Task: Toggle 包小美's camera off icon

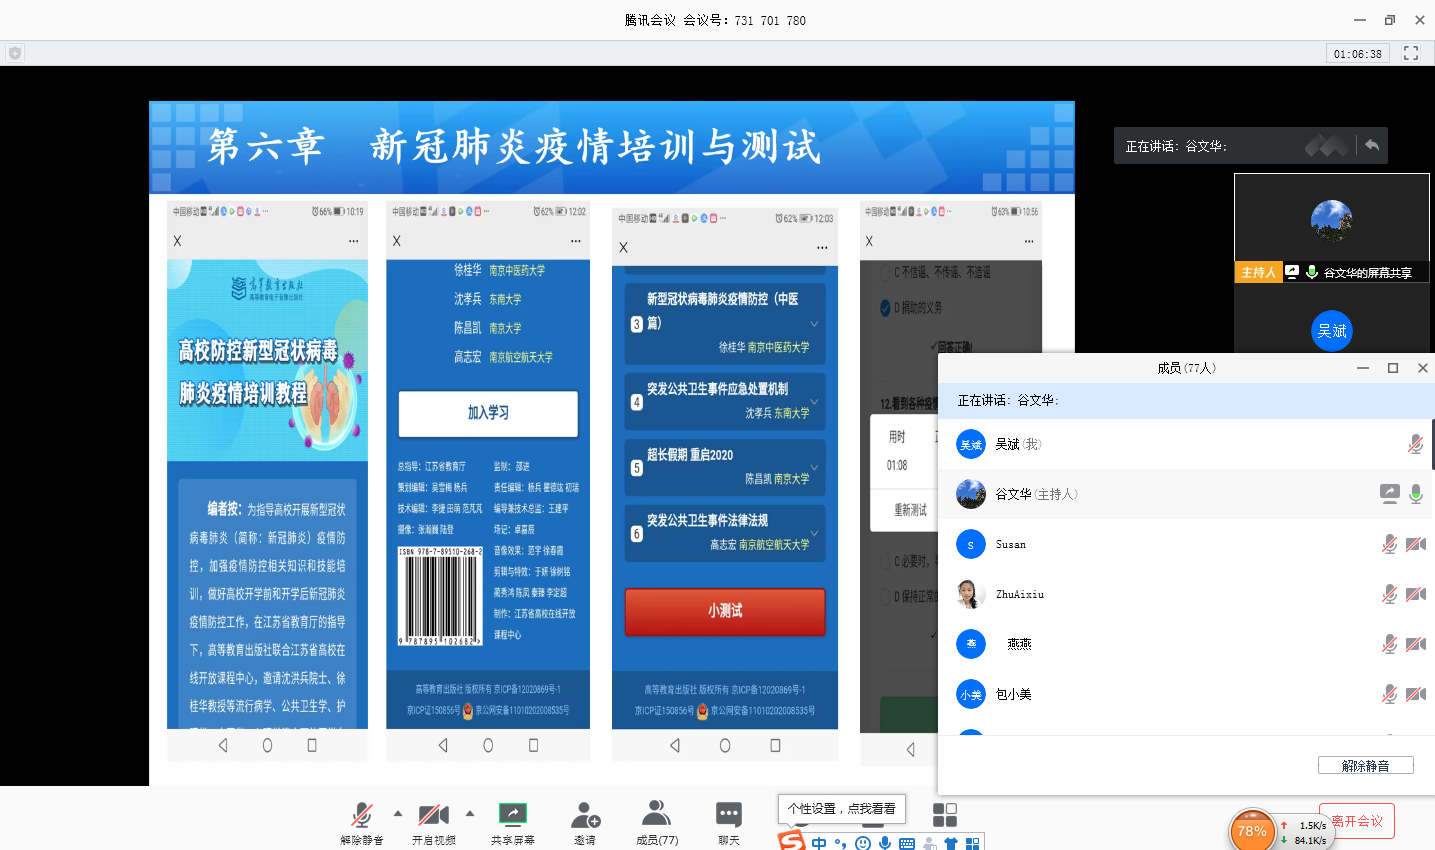Action: click(x=1415, y=694)
